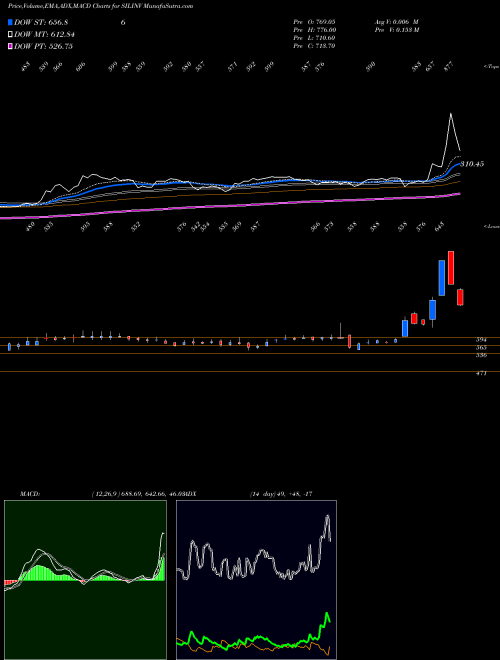The width and height of the screenshot is (500, 660).
Task: Click the tall blue candlestick before the peak
Action: click(x=441, y=278)
